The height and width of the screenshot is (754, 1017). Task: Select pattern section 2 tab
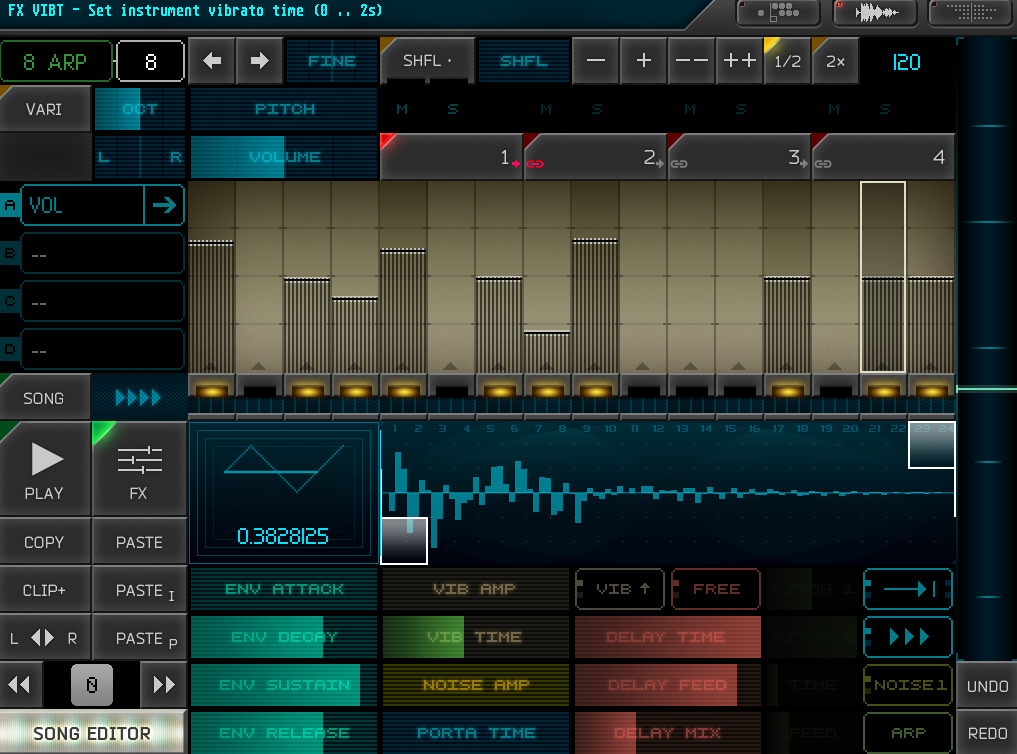coord(595,157)
